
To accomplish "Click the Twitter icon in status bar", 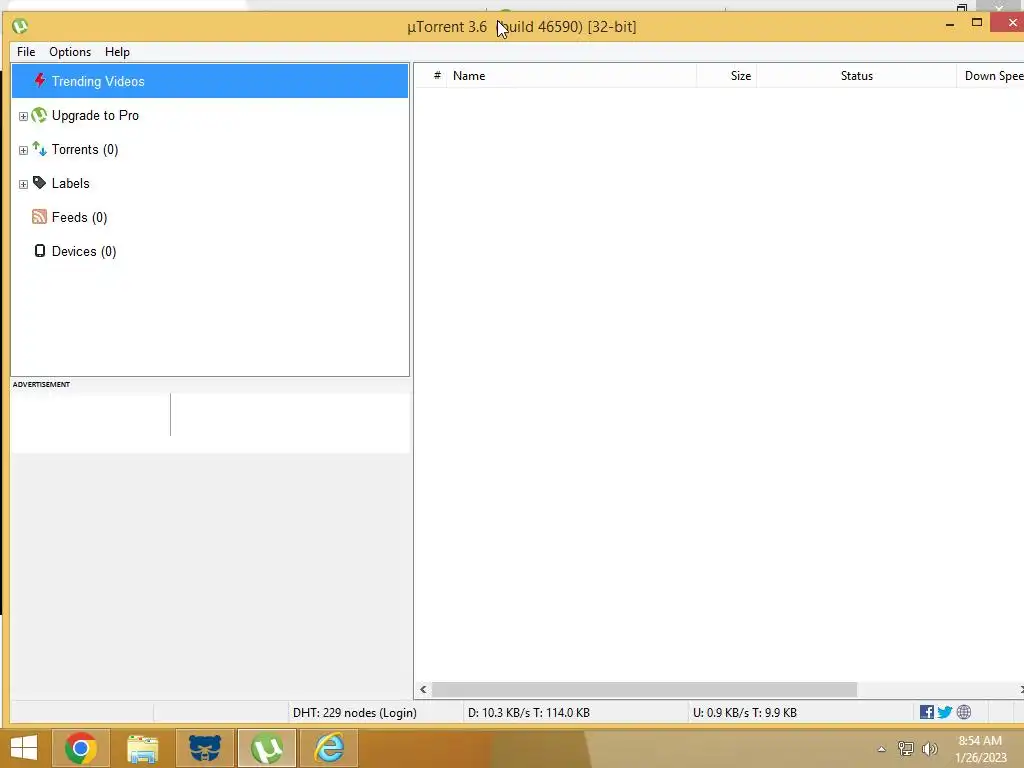I will 944,712.
